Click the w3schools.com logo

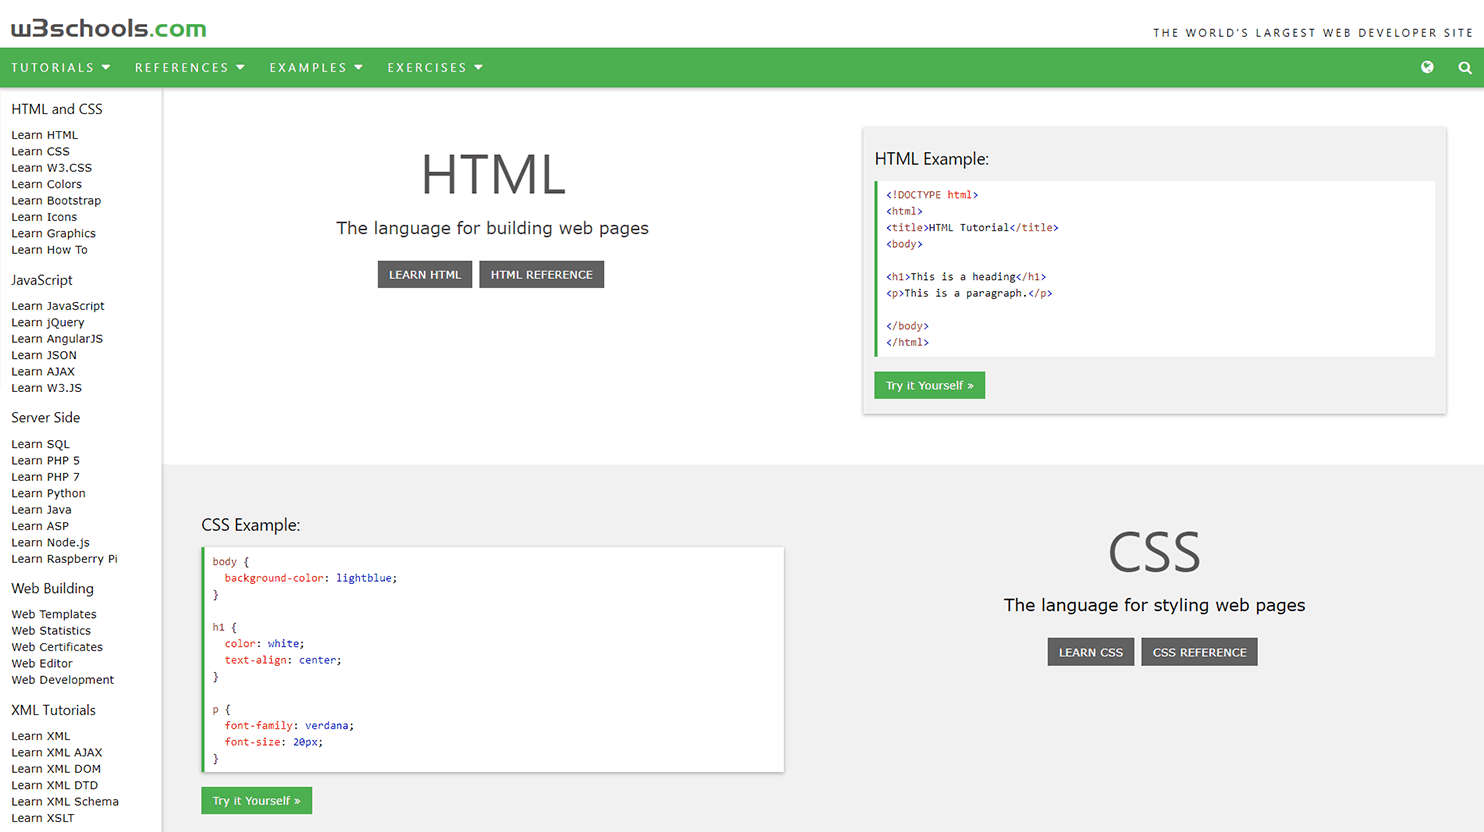(x=109, y=28)
